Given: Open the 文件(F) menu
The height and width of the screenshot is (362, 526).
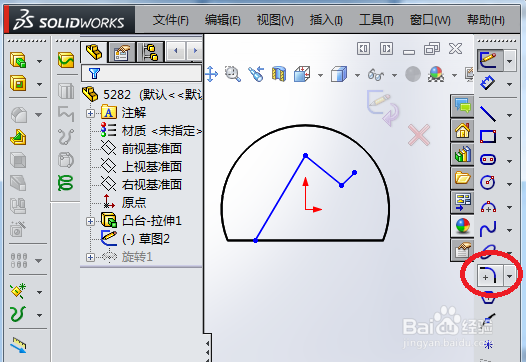Looking at the screenshot, I should coord(170,20).
